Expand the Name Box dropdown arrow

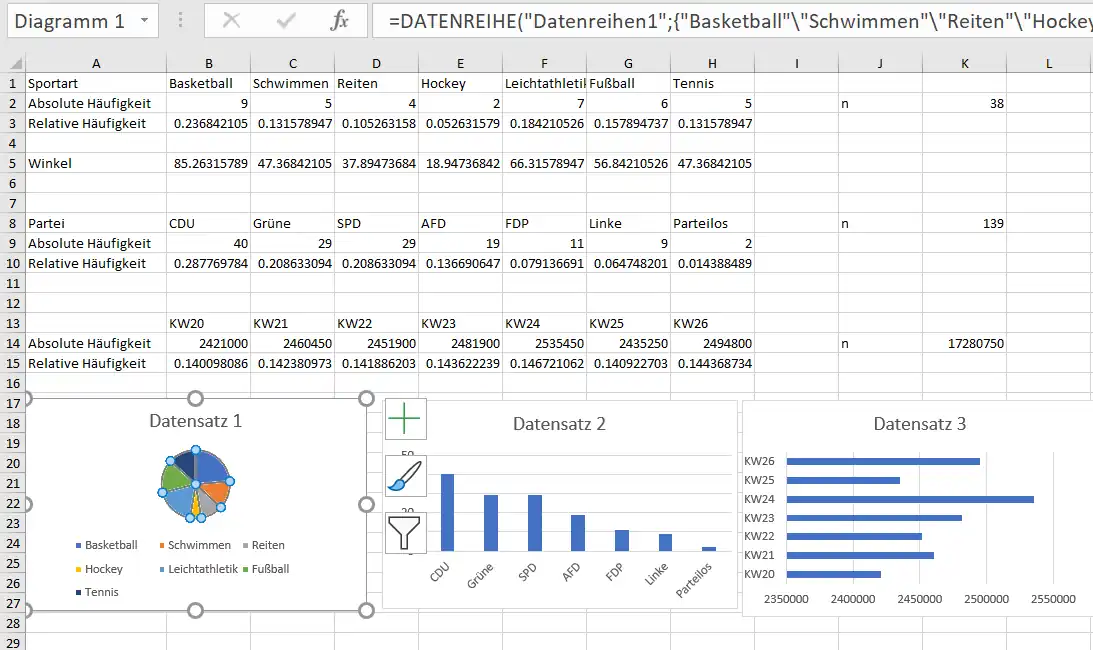pos(145,21)
